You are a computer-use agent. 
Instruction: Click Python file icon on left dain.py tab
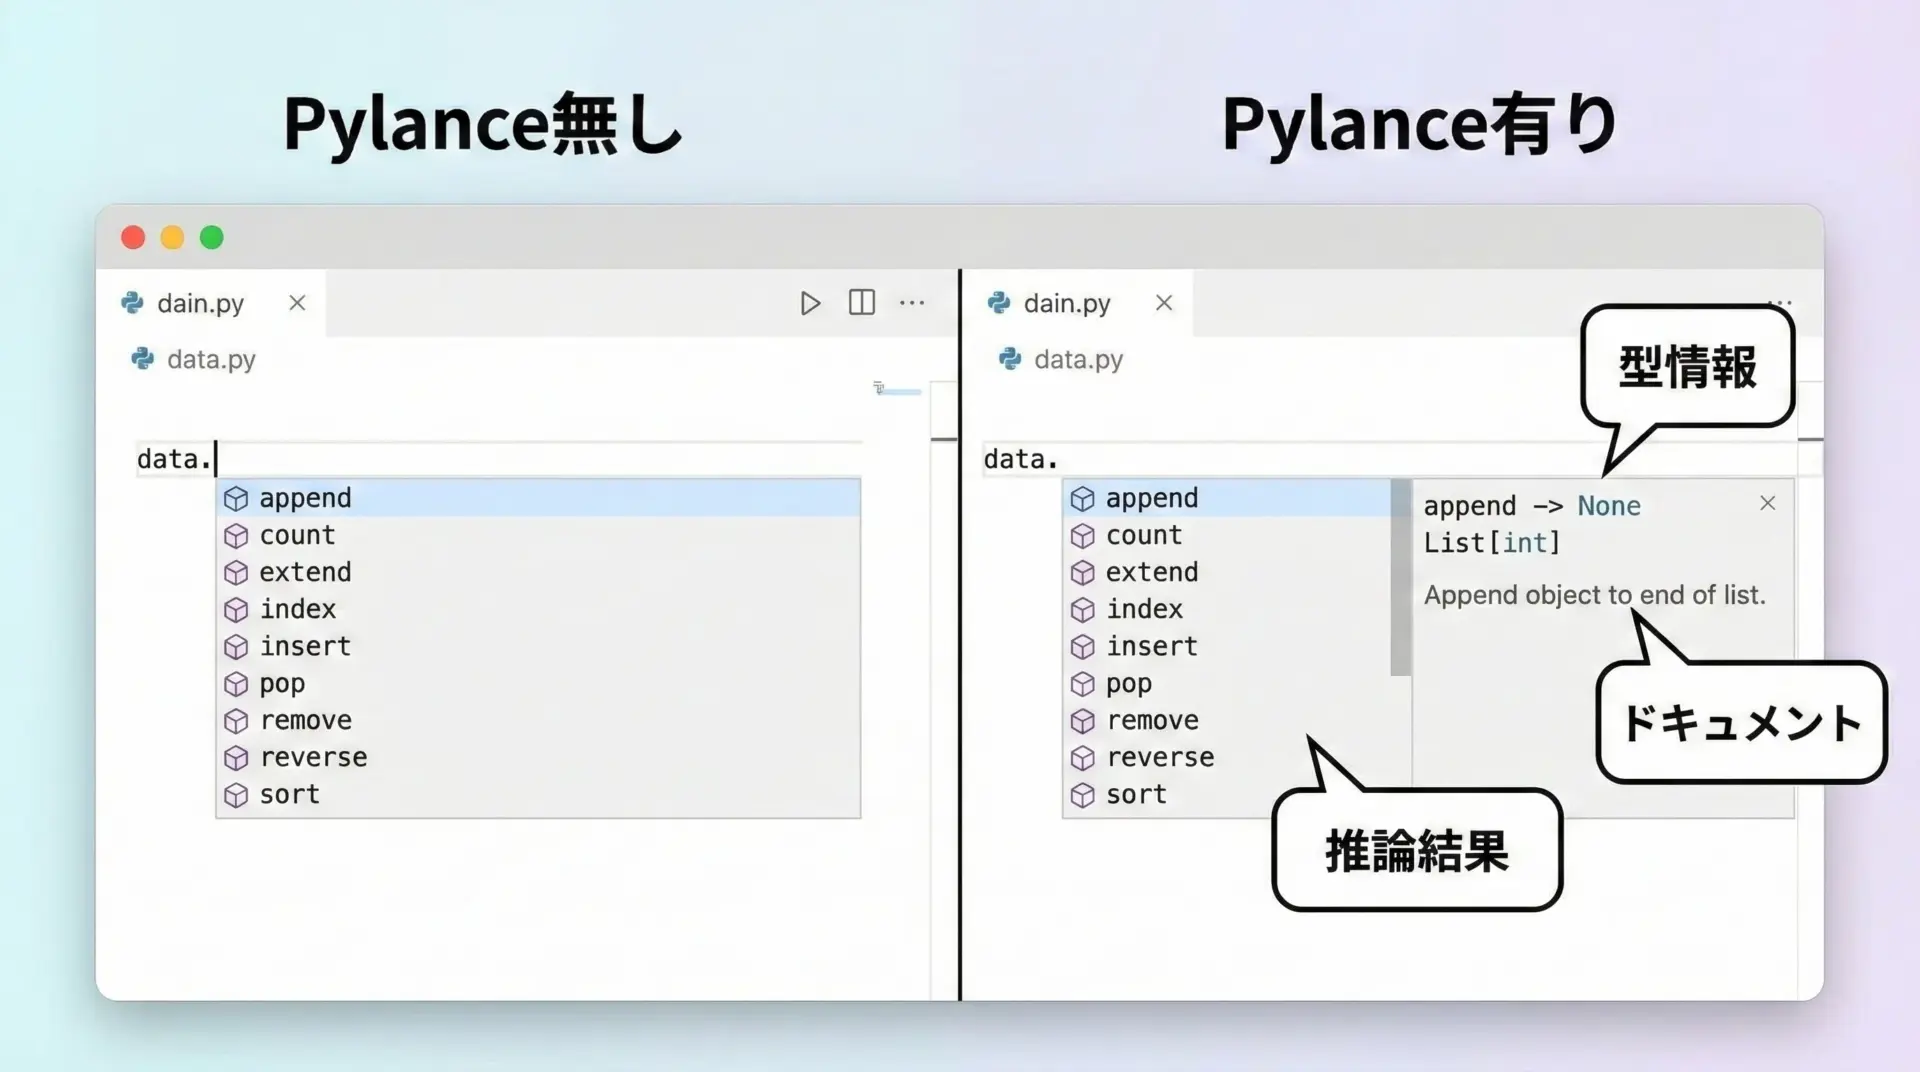pyautogui.click(x=133, y=303)
